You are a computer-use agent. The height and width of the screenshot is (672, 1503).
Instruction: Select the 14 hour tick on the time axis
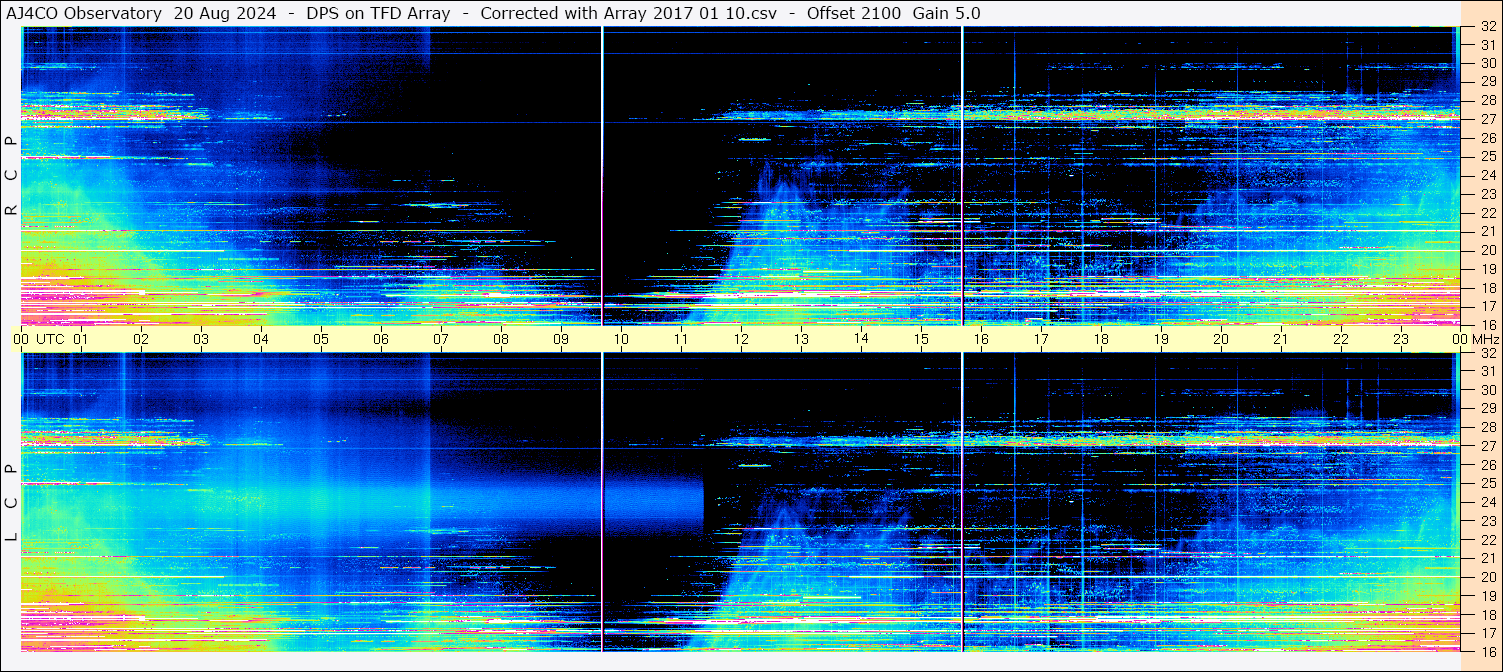click(x=861, y=338)
